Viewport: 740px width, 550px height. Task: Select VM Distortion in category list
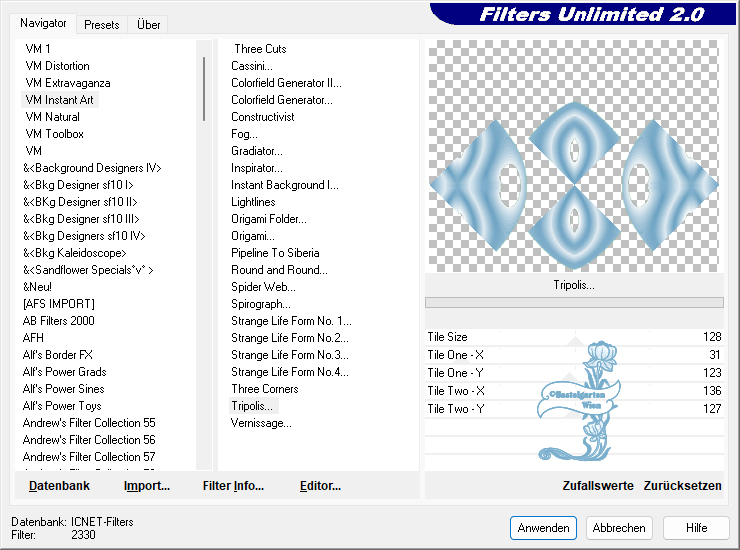pos(57,66)
